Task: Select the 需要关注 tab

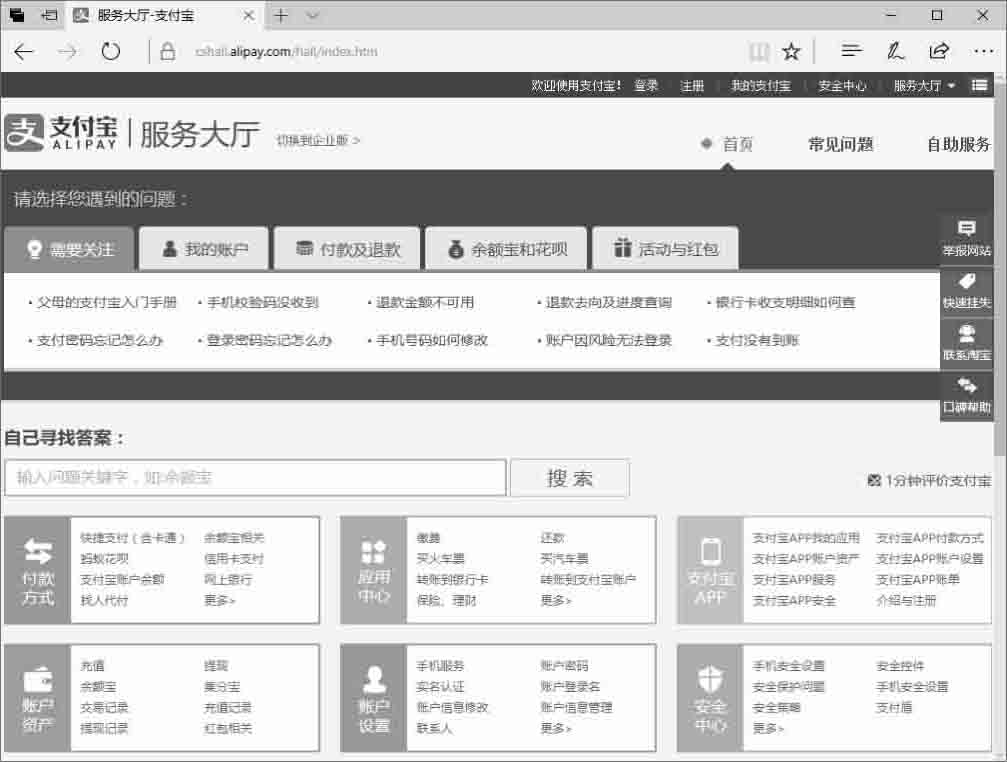Action: pos(69,249)
